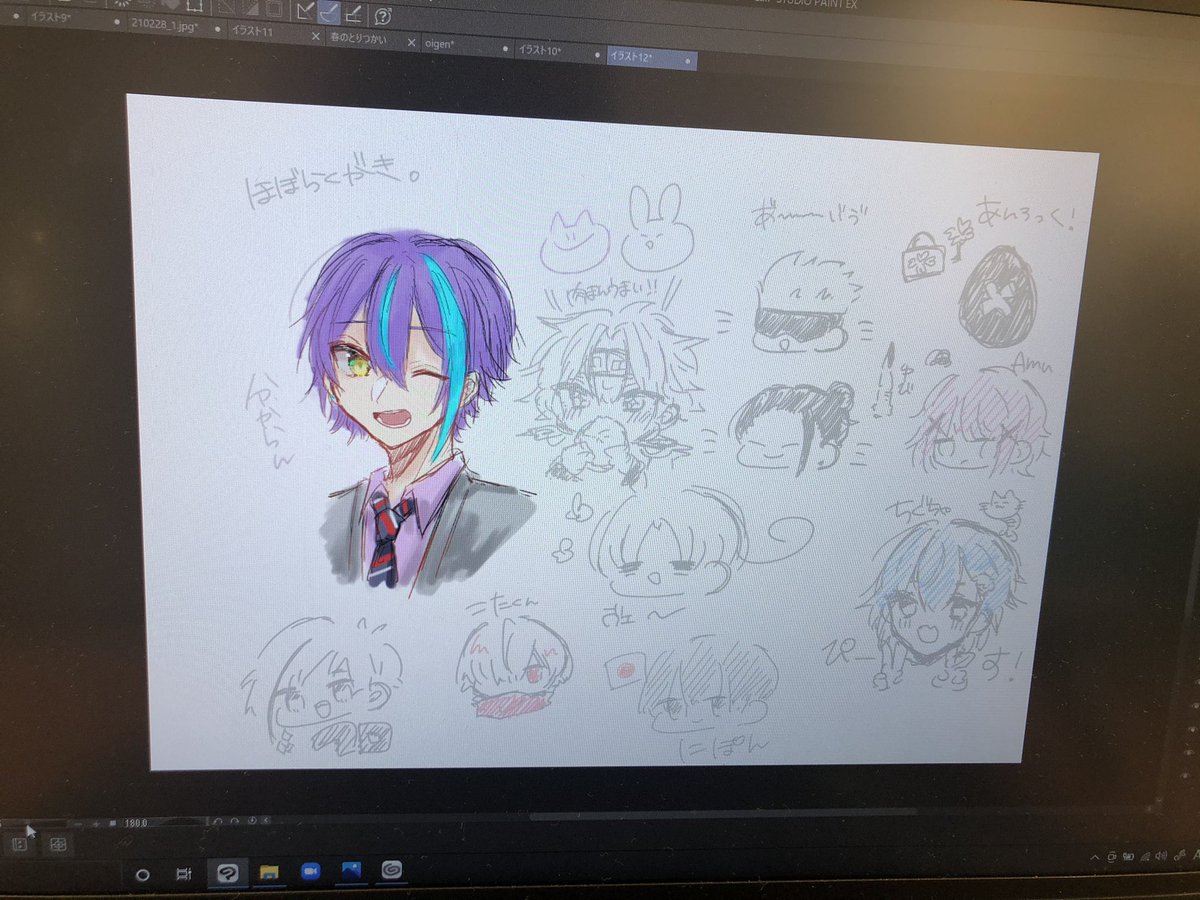Click the battery icon in system tray
1200x900 pixels.
tap(1128, 856)
